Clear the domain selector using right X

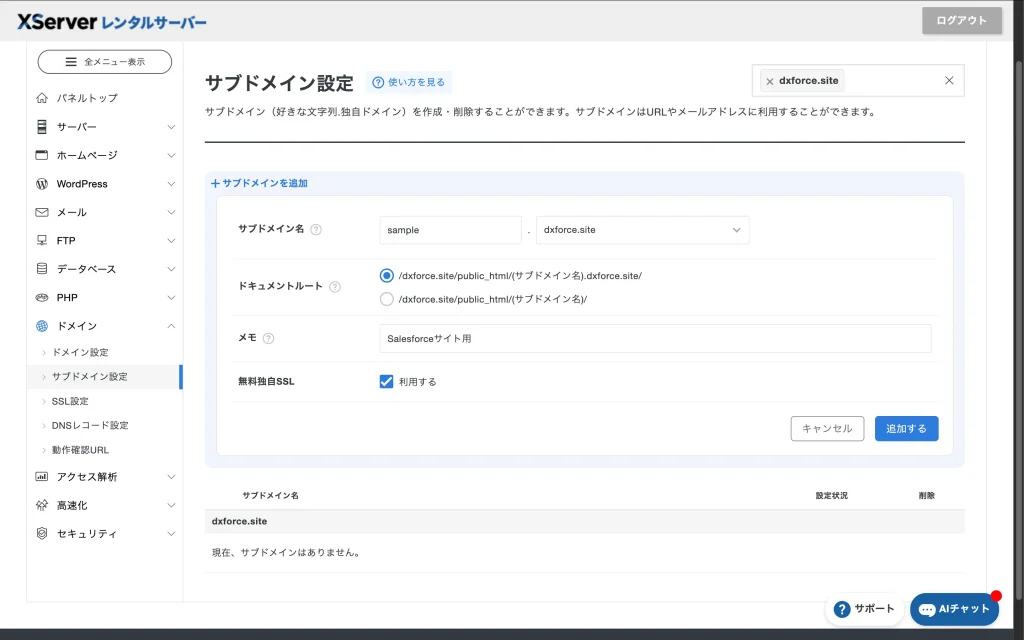pos(949,81)
